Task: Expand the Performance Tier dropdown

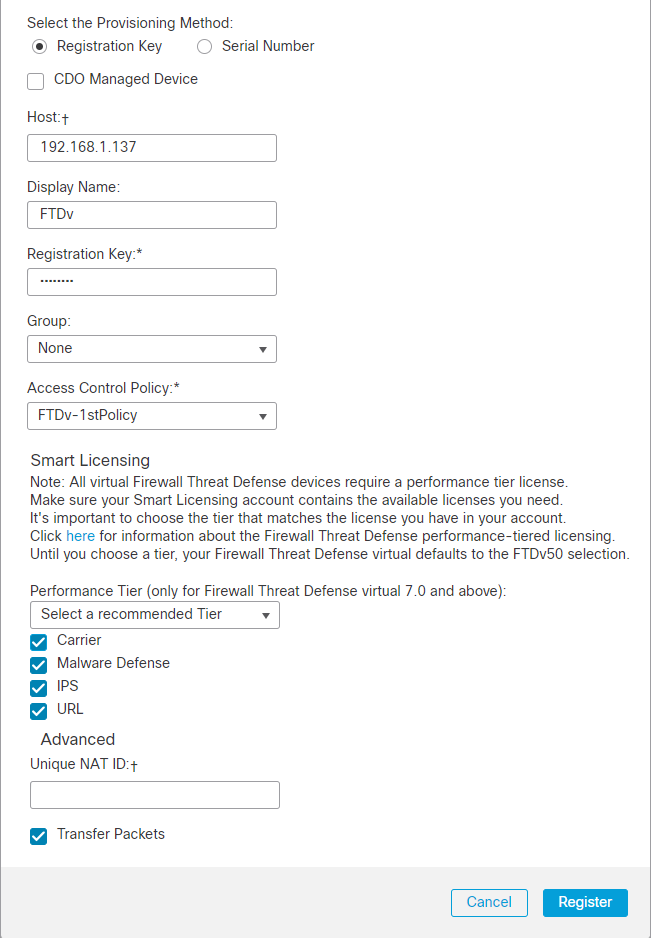Action: (x=154, y=615)
